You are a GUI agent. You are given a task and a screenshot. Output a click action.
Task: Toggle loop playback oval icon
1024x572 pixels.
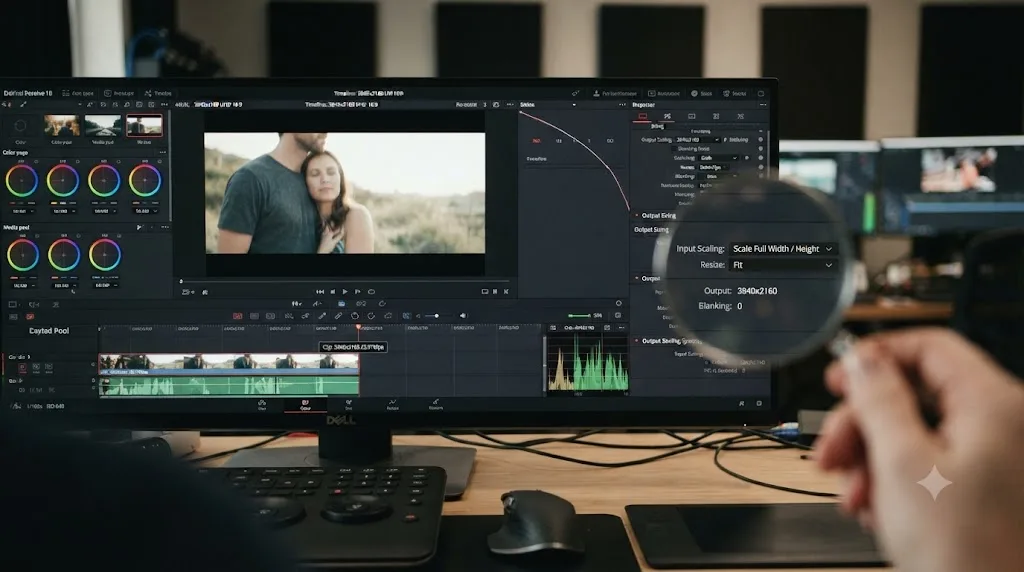coord(371,292)
